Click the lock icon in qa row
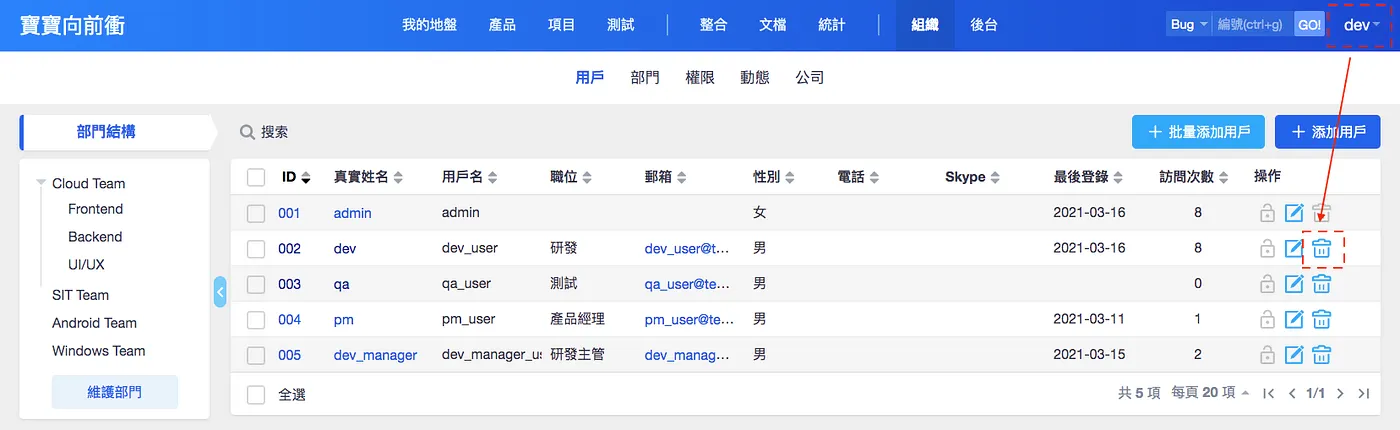Screen dimensions: 1400x430 coord(1267,284)
